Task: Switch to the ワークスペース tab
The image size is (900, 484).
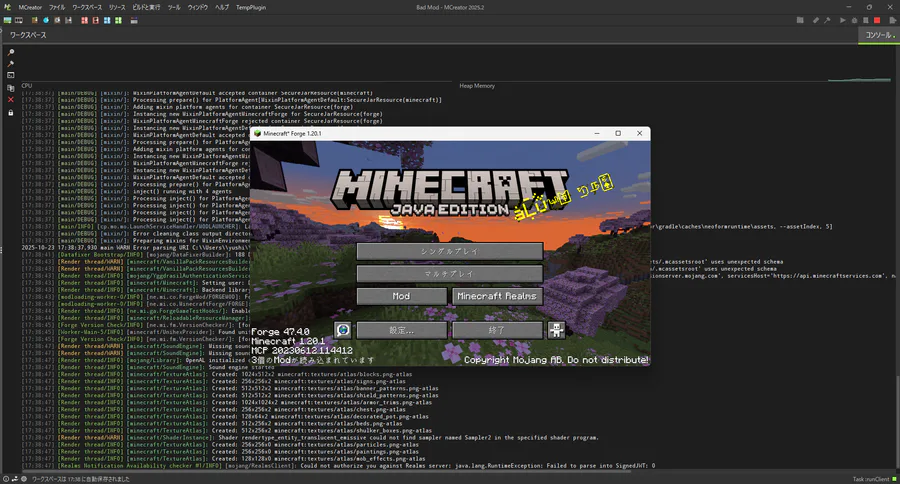Action: coord(28,35)
